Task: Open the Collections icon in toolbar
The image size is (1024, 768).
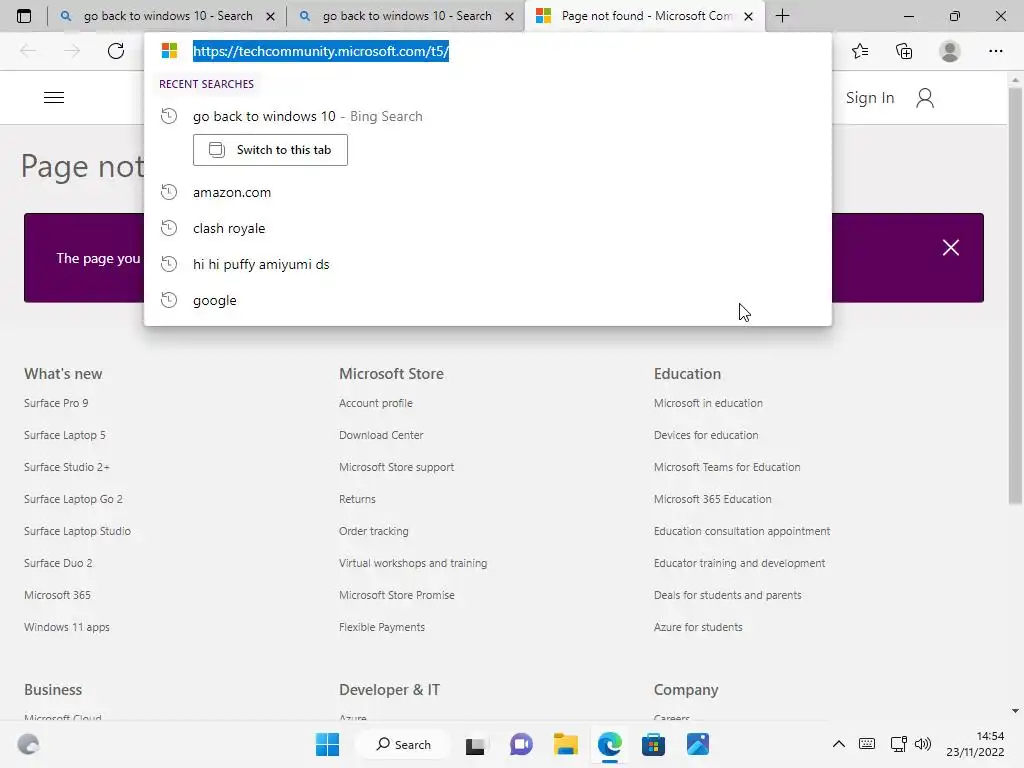Action: click(904, 51)
